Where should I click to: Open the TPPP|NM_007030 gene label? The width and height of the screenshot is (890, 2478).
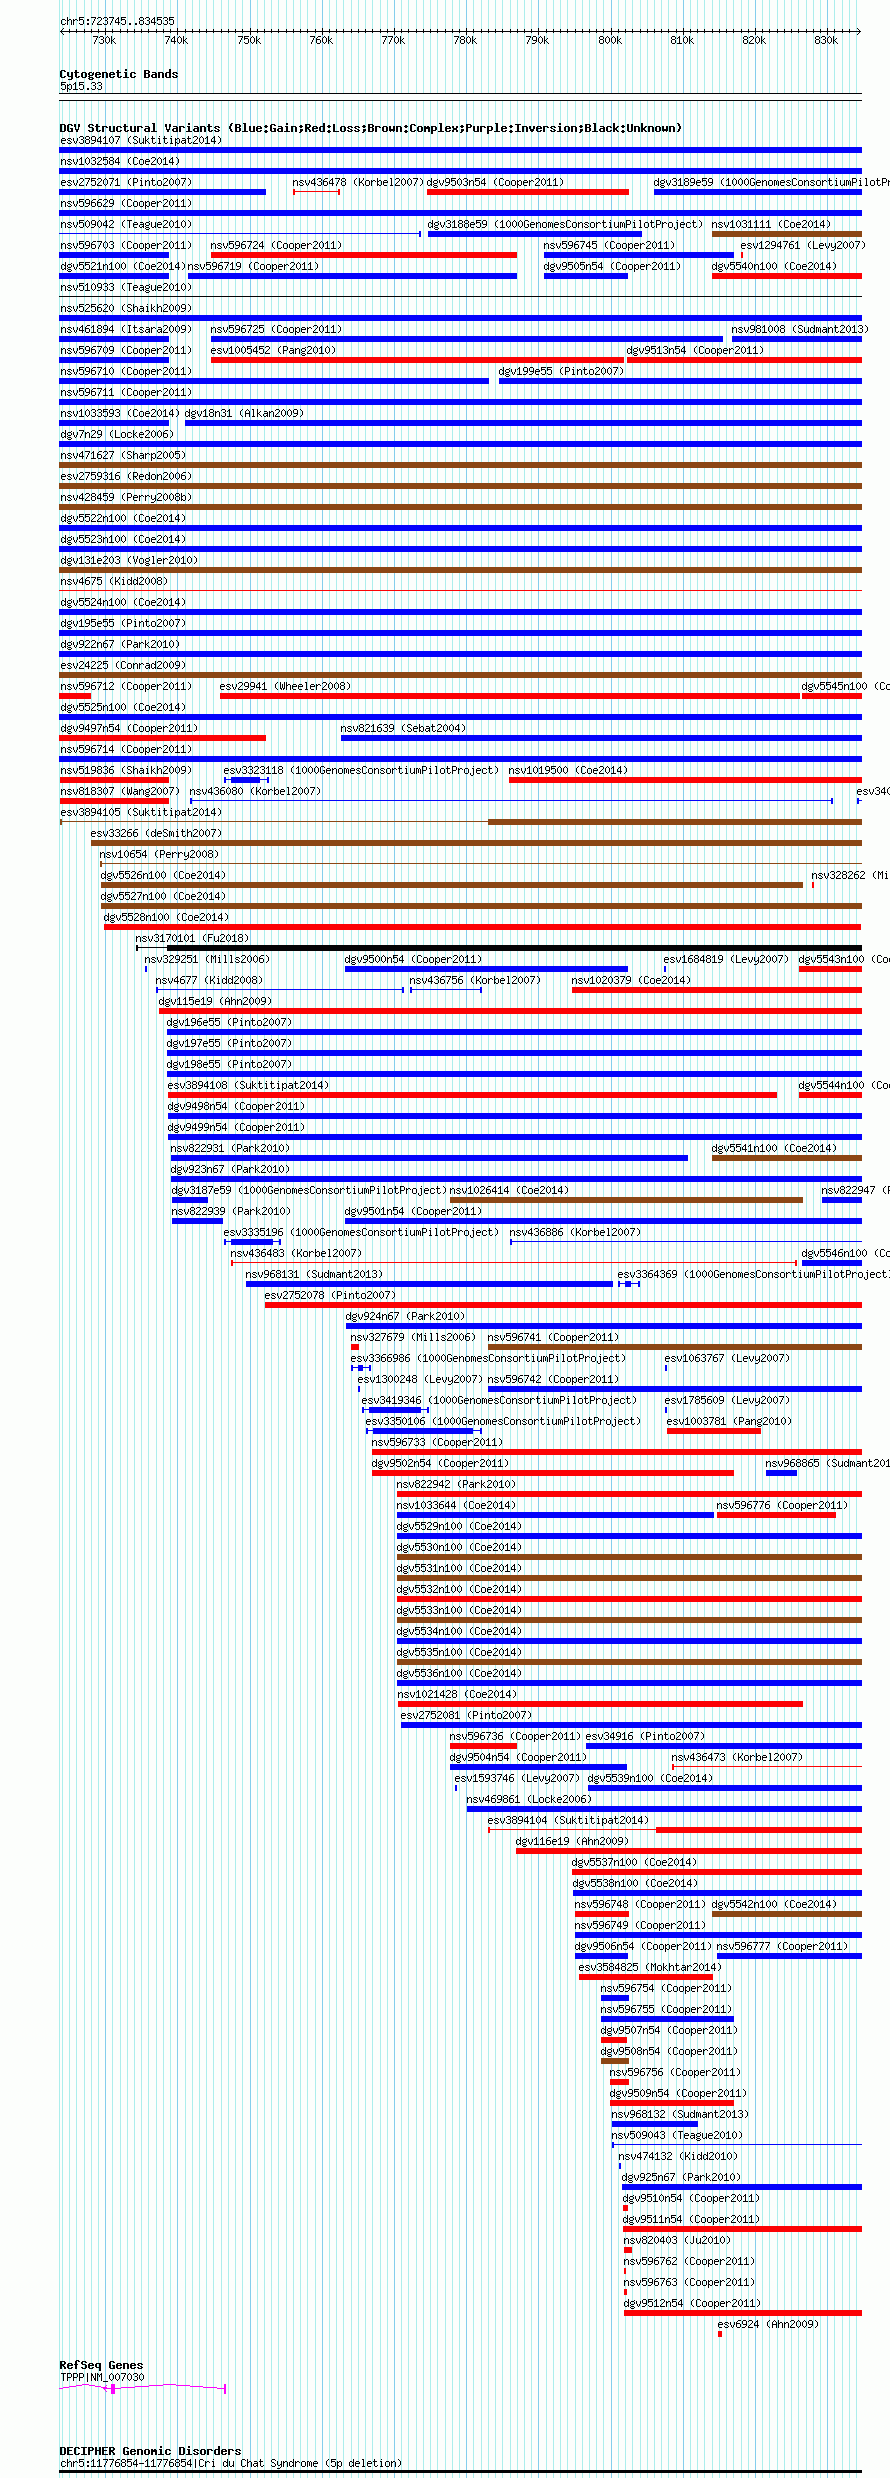tap(102, 2377)
